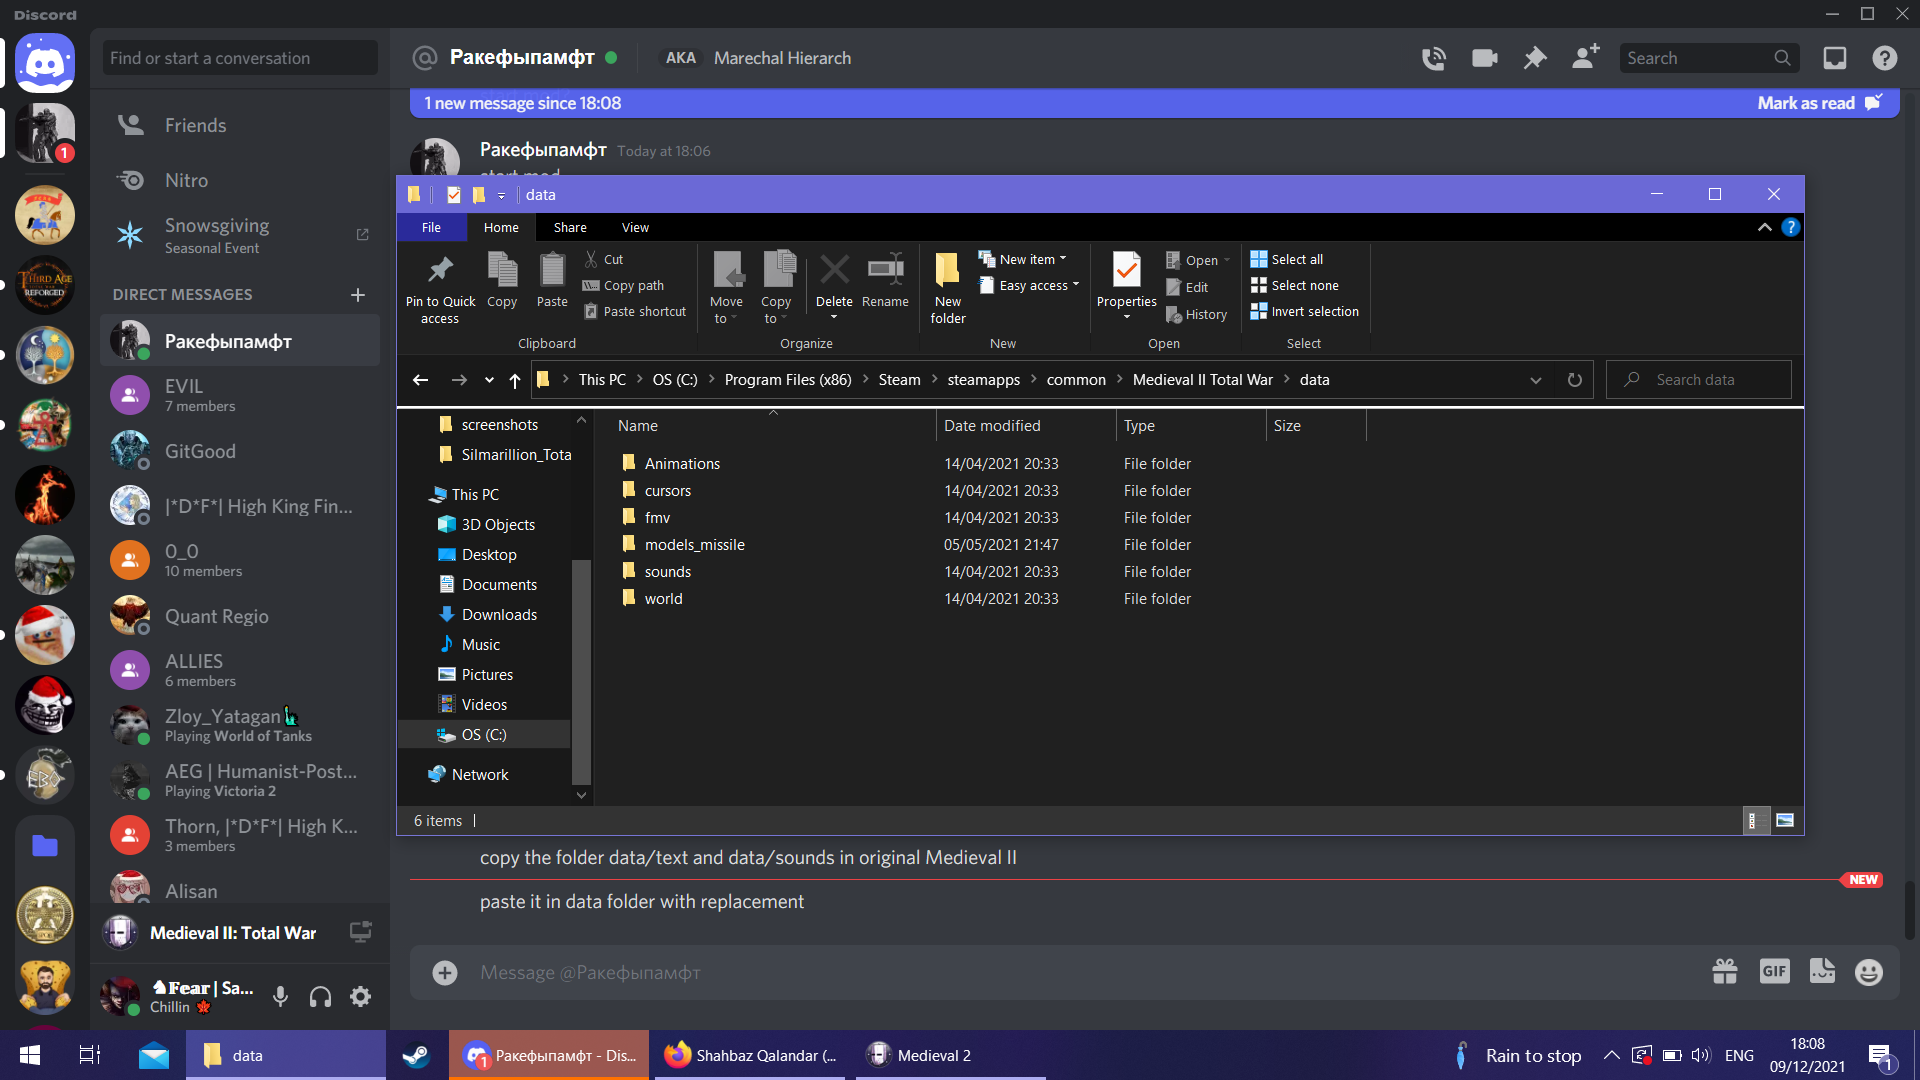Click Copy path in Explorer ribbon
The height and width of the screenshot is (1080, 1920).
coord(624,285)
